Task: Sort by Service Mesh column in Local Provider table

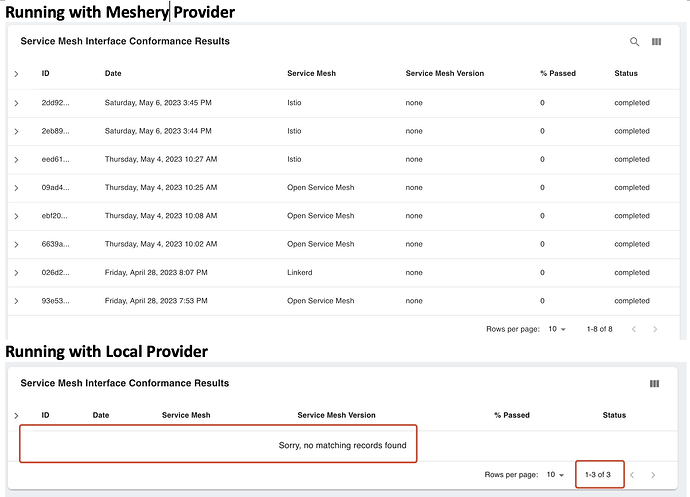Action: tap(186, 415)
